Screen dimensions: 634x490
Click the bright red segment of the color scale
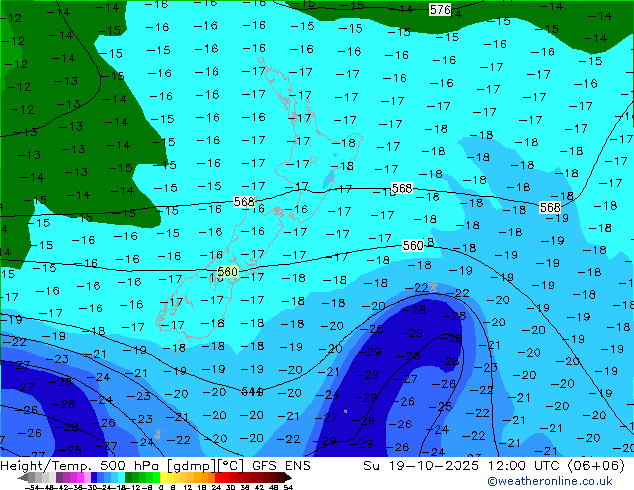218,477
